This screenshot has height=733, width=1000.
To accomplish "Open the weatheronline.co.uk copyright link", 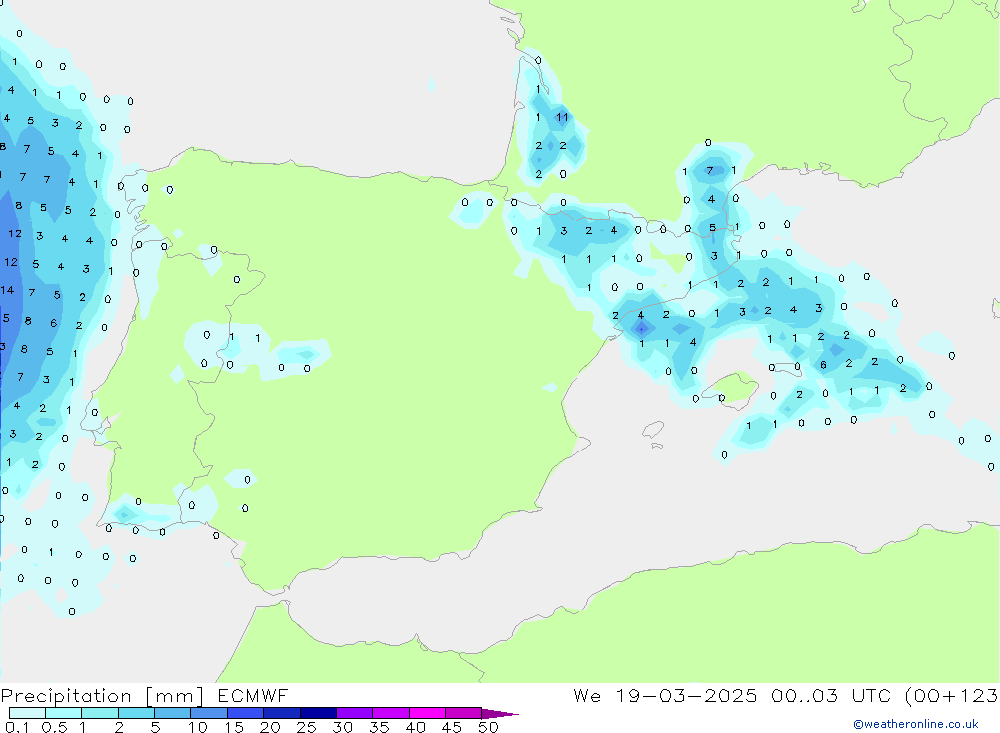I will point(916,724).
